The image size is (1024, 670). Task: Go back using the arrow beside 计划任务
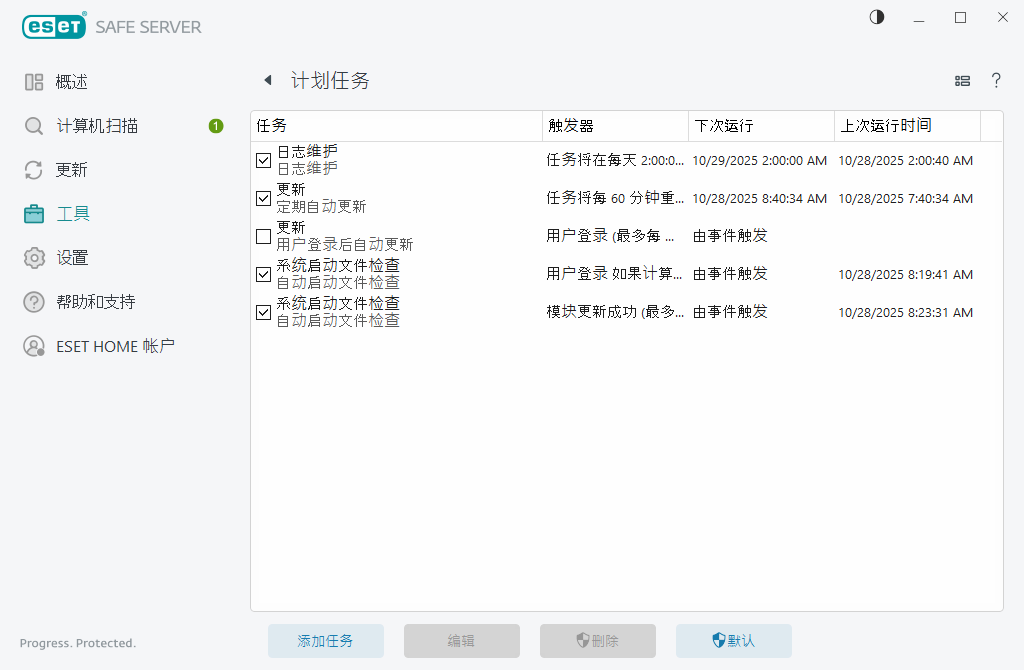(267, 81)
